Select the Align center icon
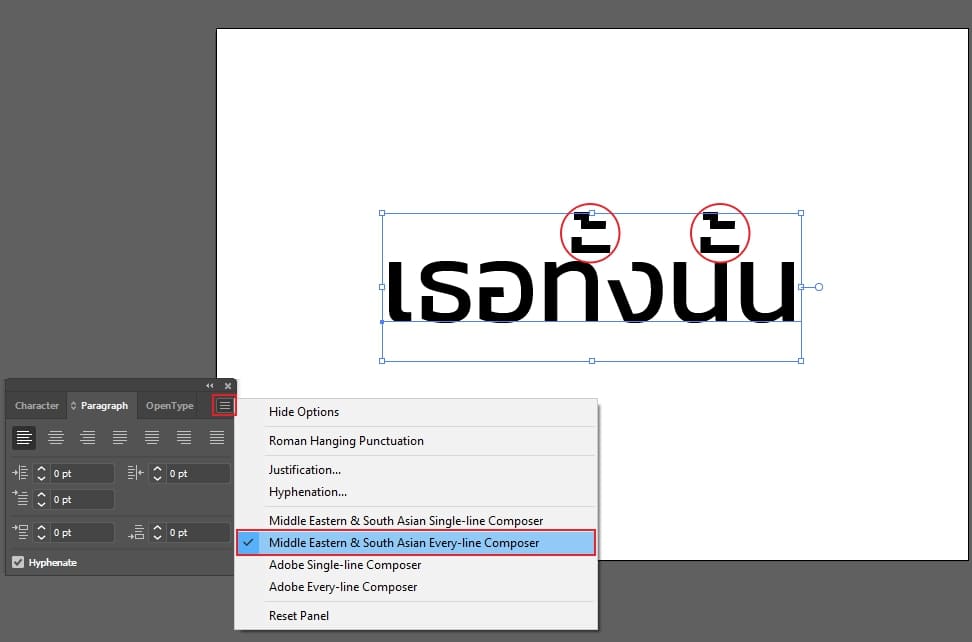Image resolution: width=972 pixels, height=642 pixels. click(x=56, y=438)
